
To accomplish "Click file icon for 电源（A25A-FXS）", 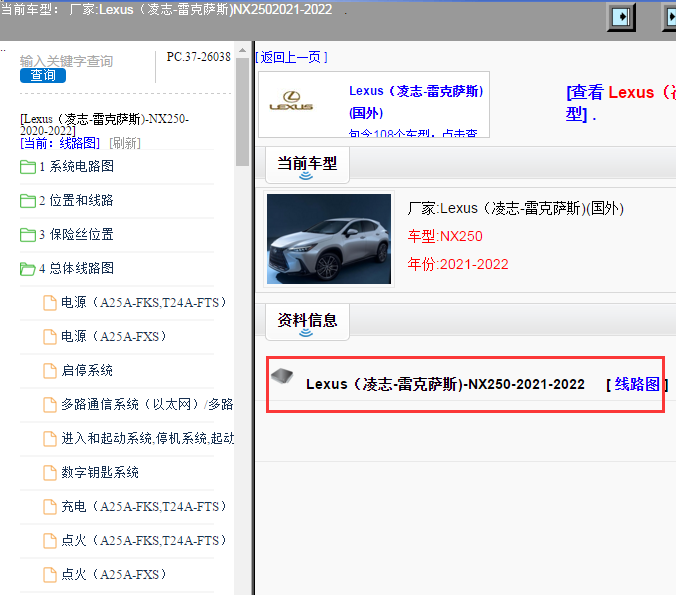I will (50, 337).
